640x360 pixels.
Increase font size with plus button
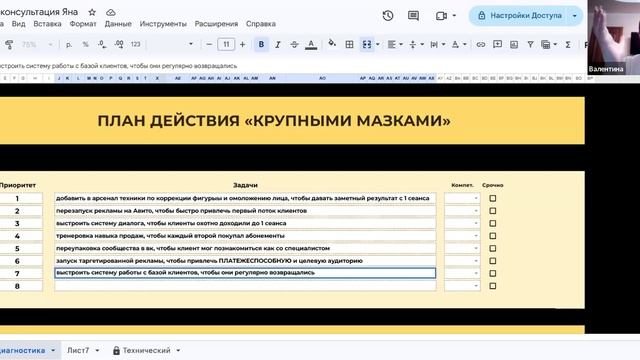tap(242, 44)
